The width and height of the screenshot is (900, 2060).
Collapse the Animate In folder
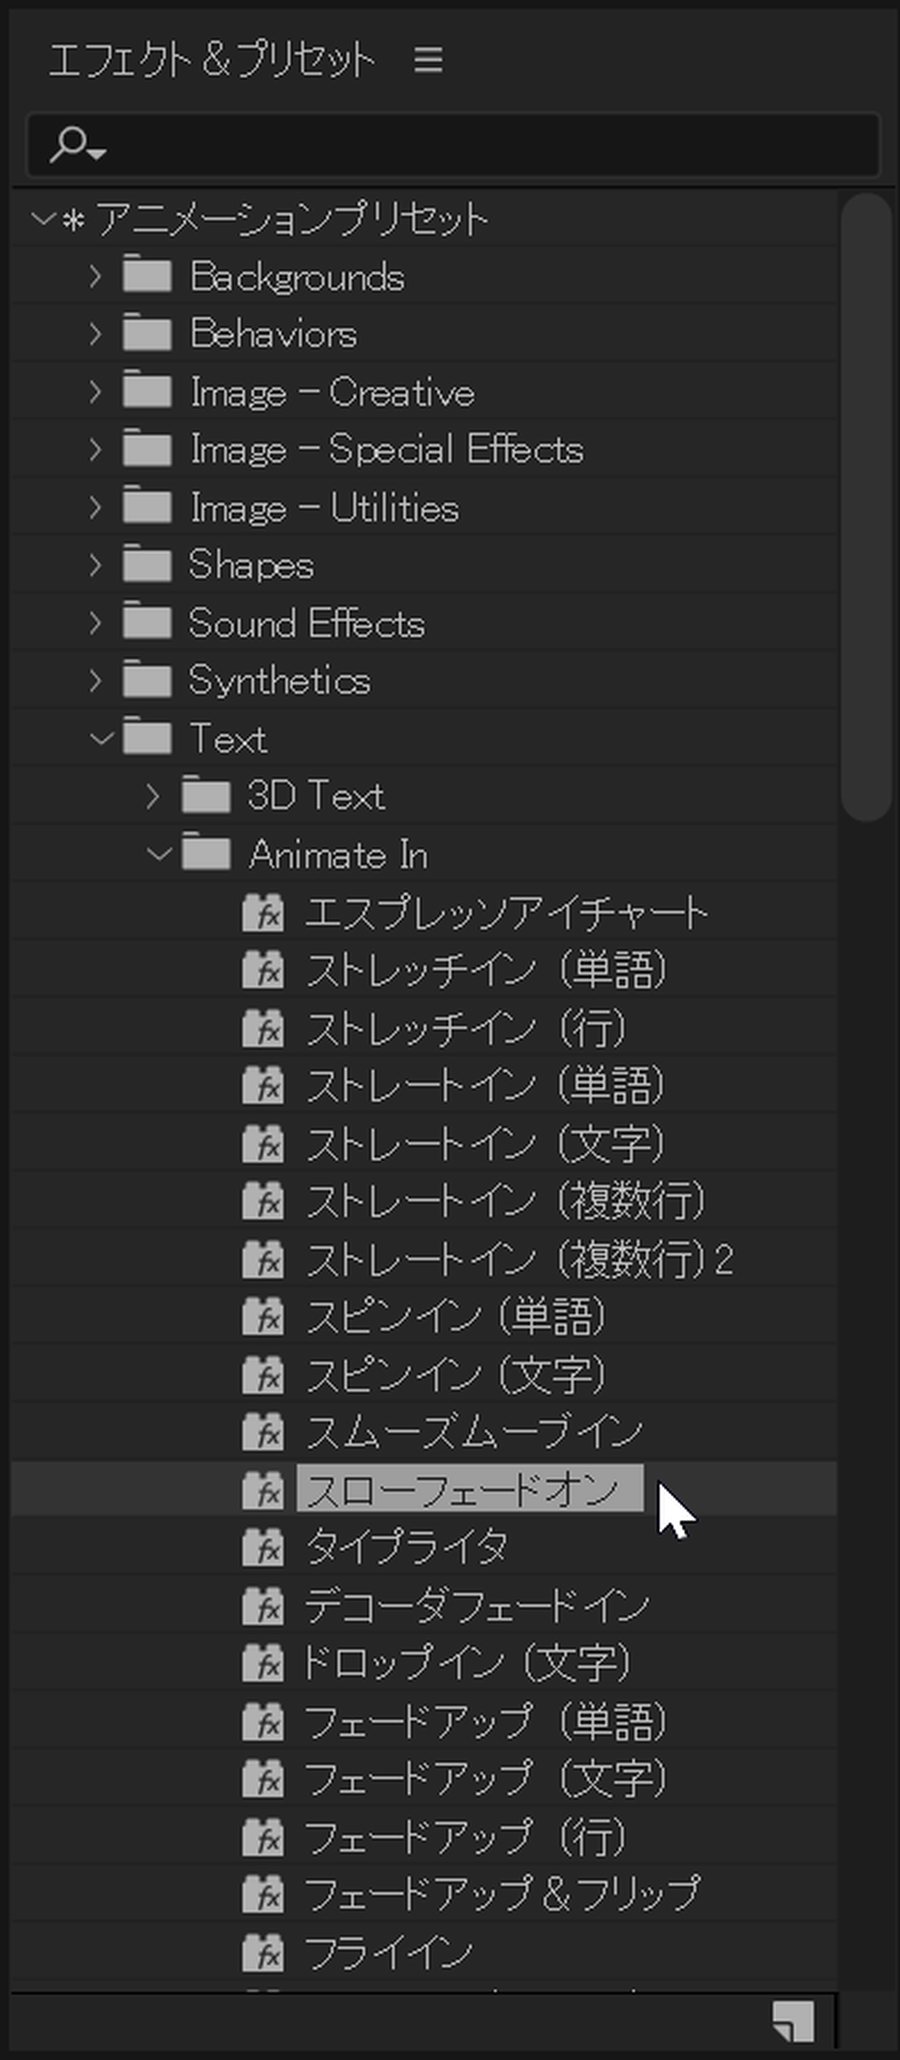pos(159,854)
